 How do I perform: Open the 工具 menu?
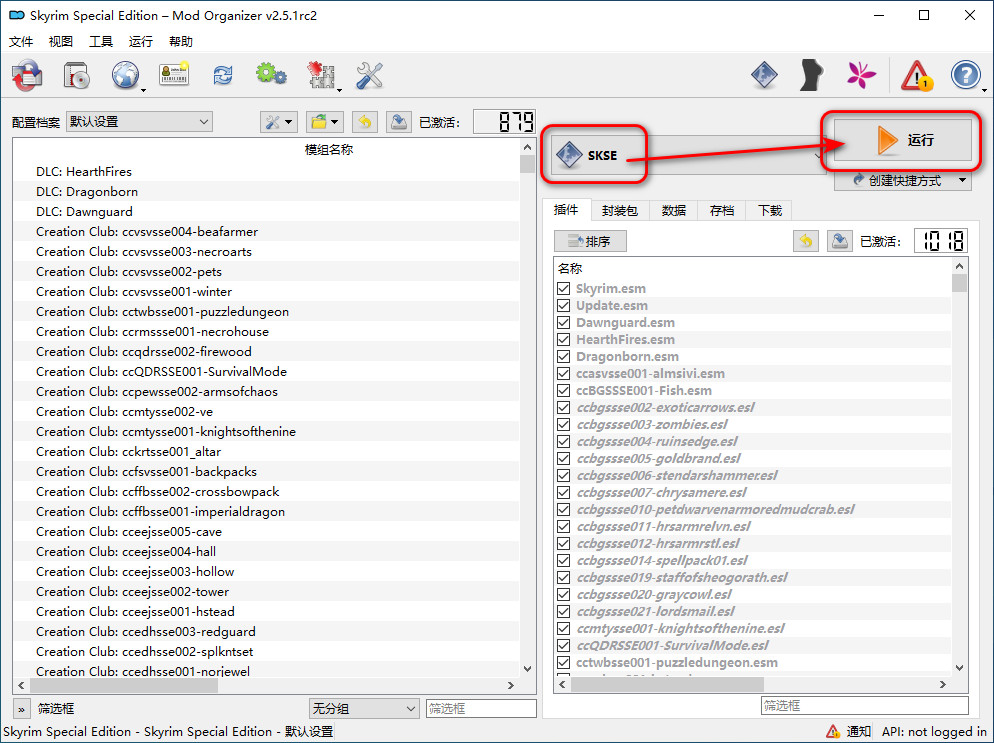click(101, 42)
